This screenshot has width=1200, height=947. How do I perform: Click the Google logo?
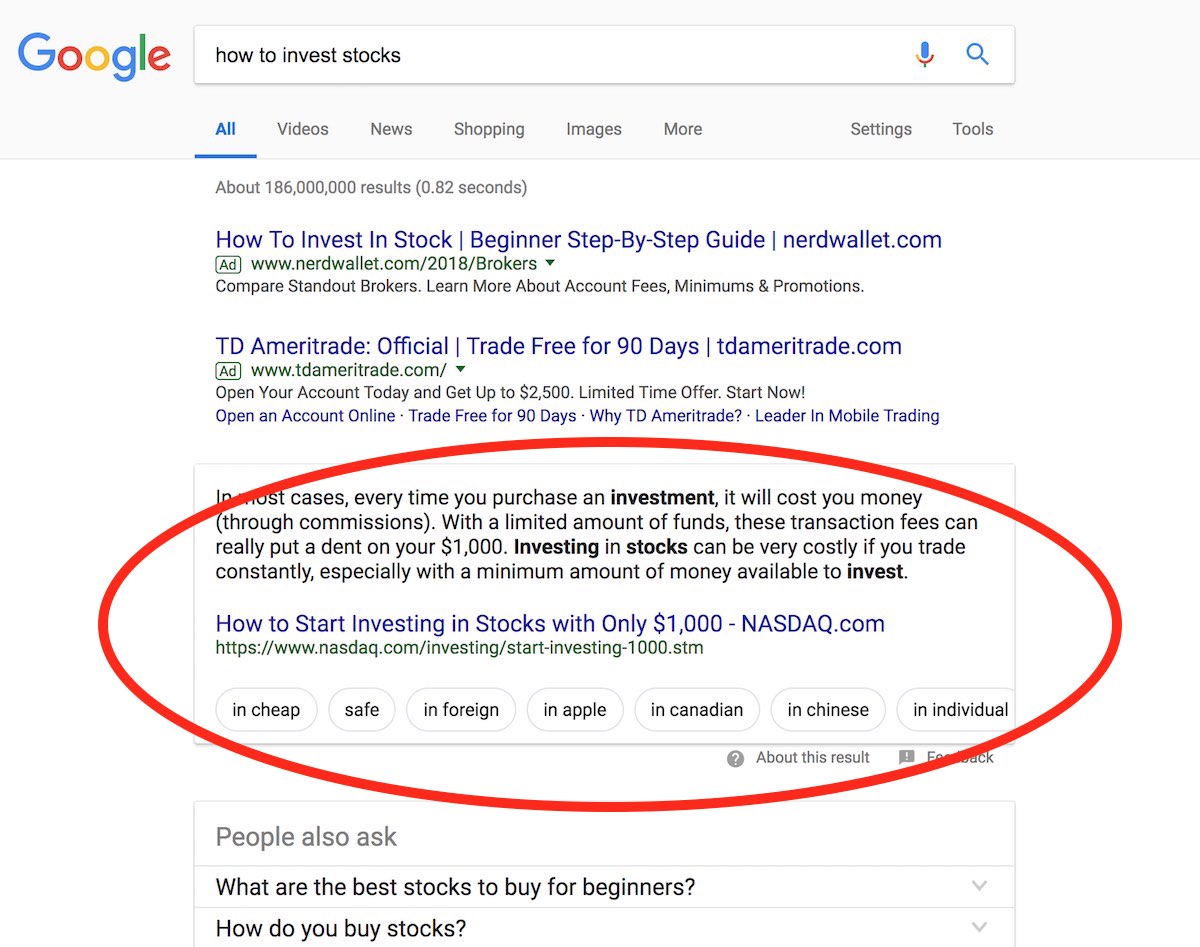94,56
